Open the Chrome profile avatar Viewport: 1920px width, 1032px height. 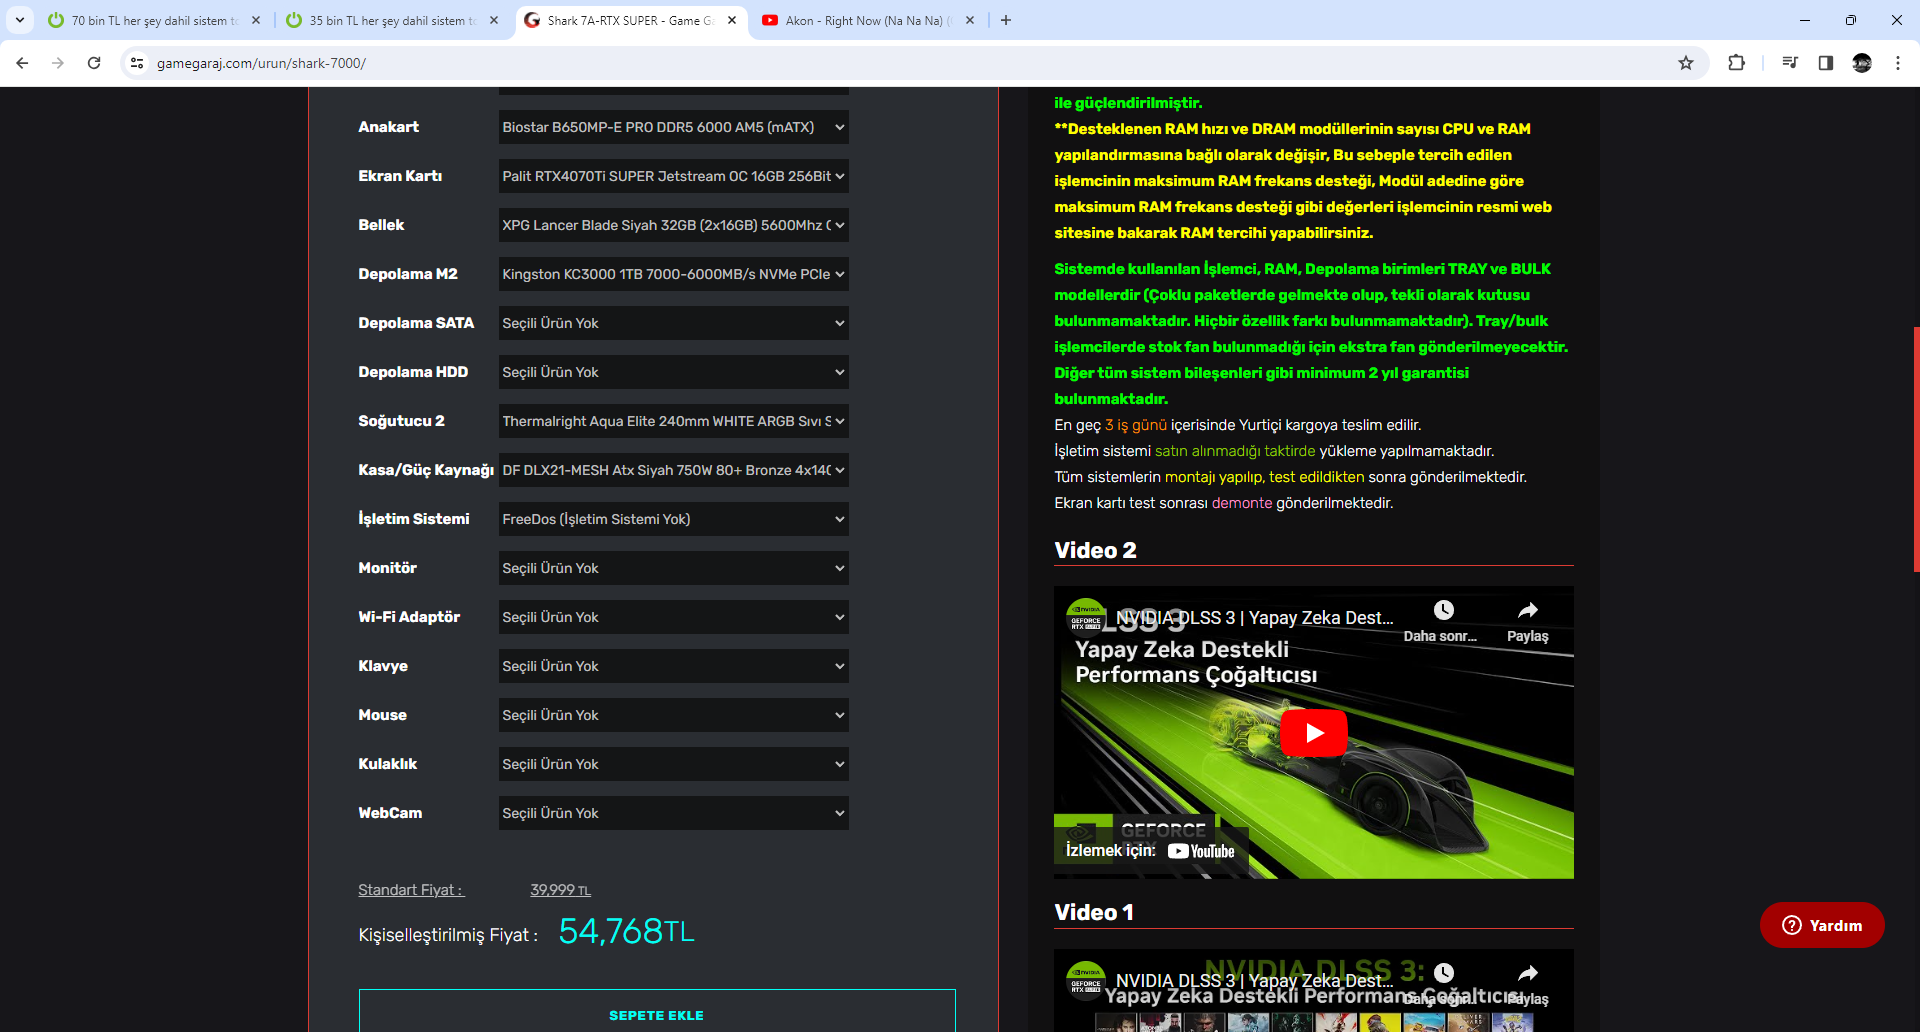[x=1862, y=63]
